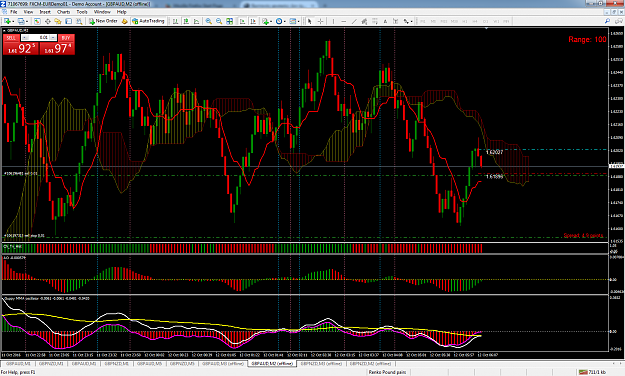The height and width of the screenshot is (376, 625).
Task: Click the one-click trading volume field
Action: coord(39,38)
